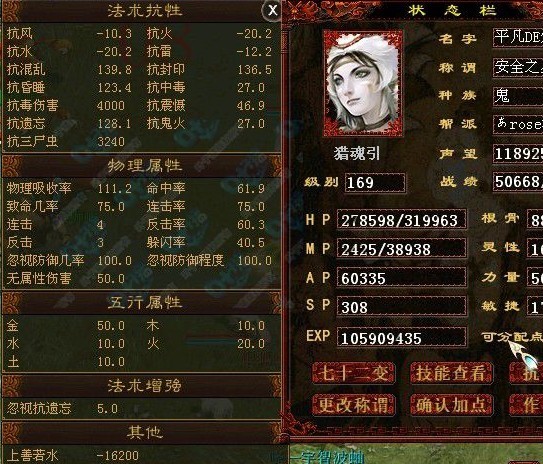Click the HP value field
This screenshot has width=543, height=464.
tap(401, 220)
